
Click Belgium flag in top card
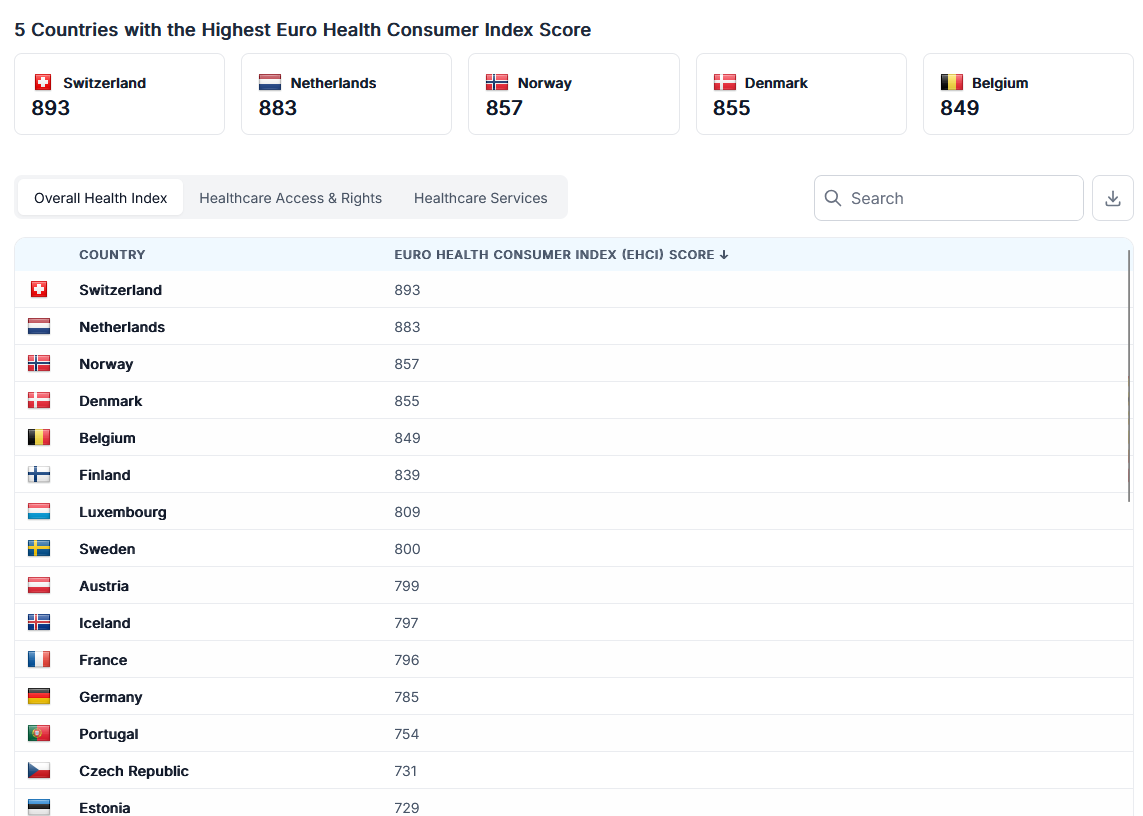pyautogui.click(x=952, y=83)
